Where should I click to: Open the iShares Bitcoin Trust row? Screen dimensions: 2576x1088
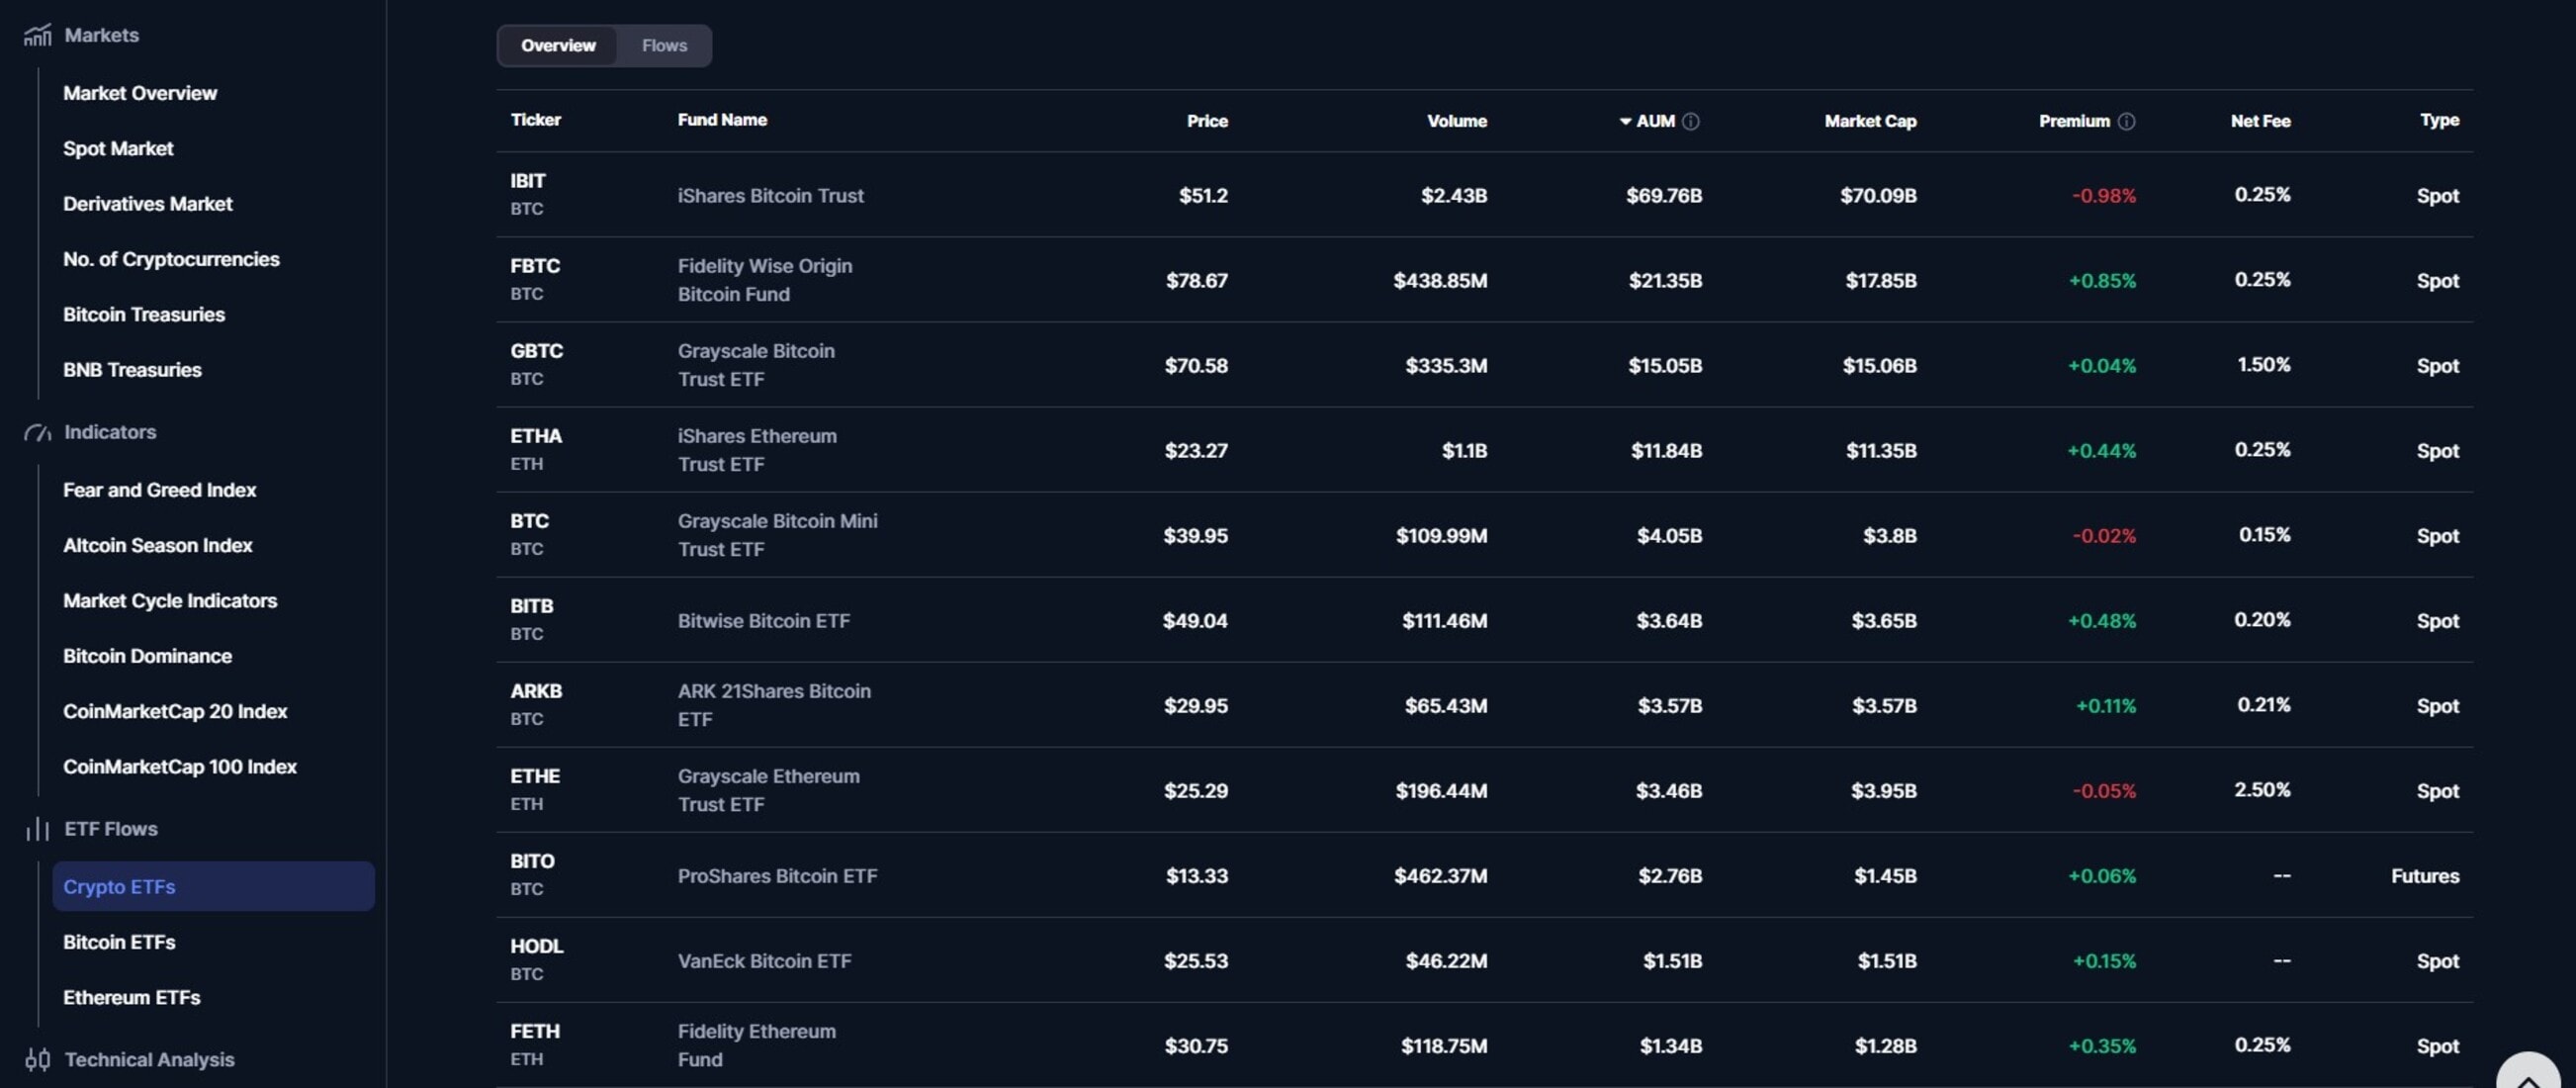tap(770, 196)
